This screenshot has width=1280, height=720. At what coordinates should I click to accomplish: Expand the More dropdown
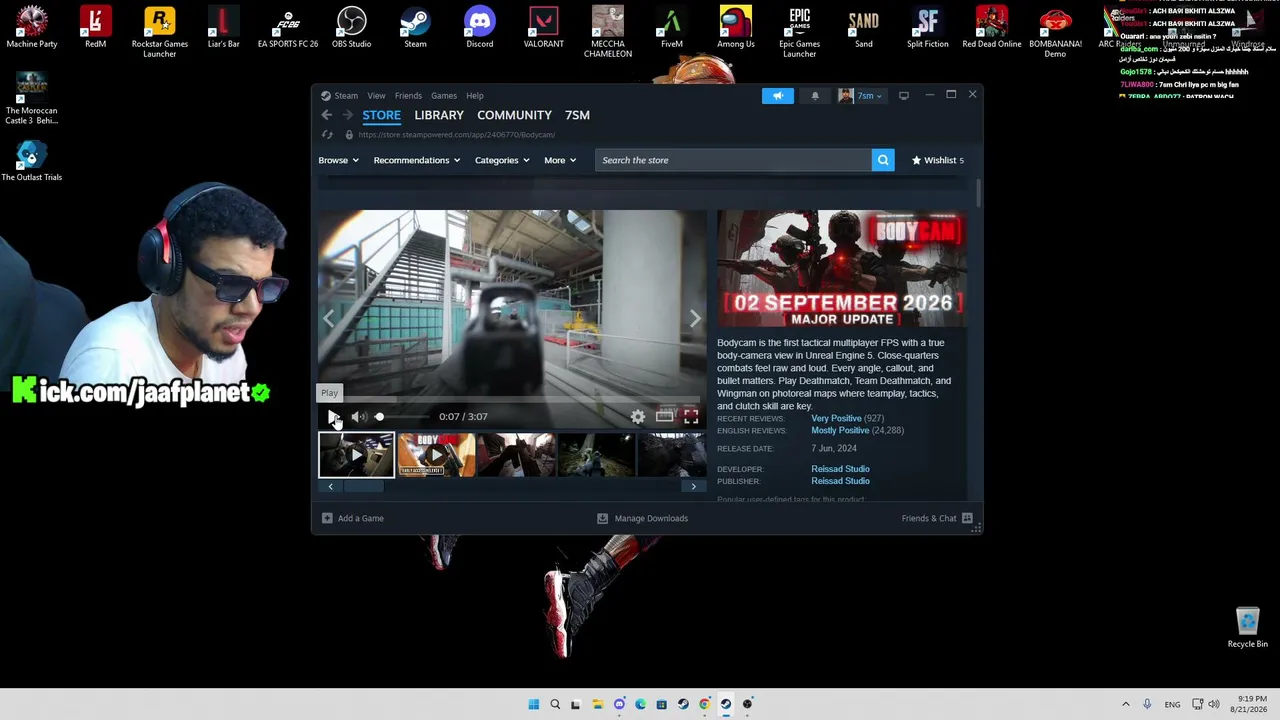pyautogui.click(x=560, y=160)
